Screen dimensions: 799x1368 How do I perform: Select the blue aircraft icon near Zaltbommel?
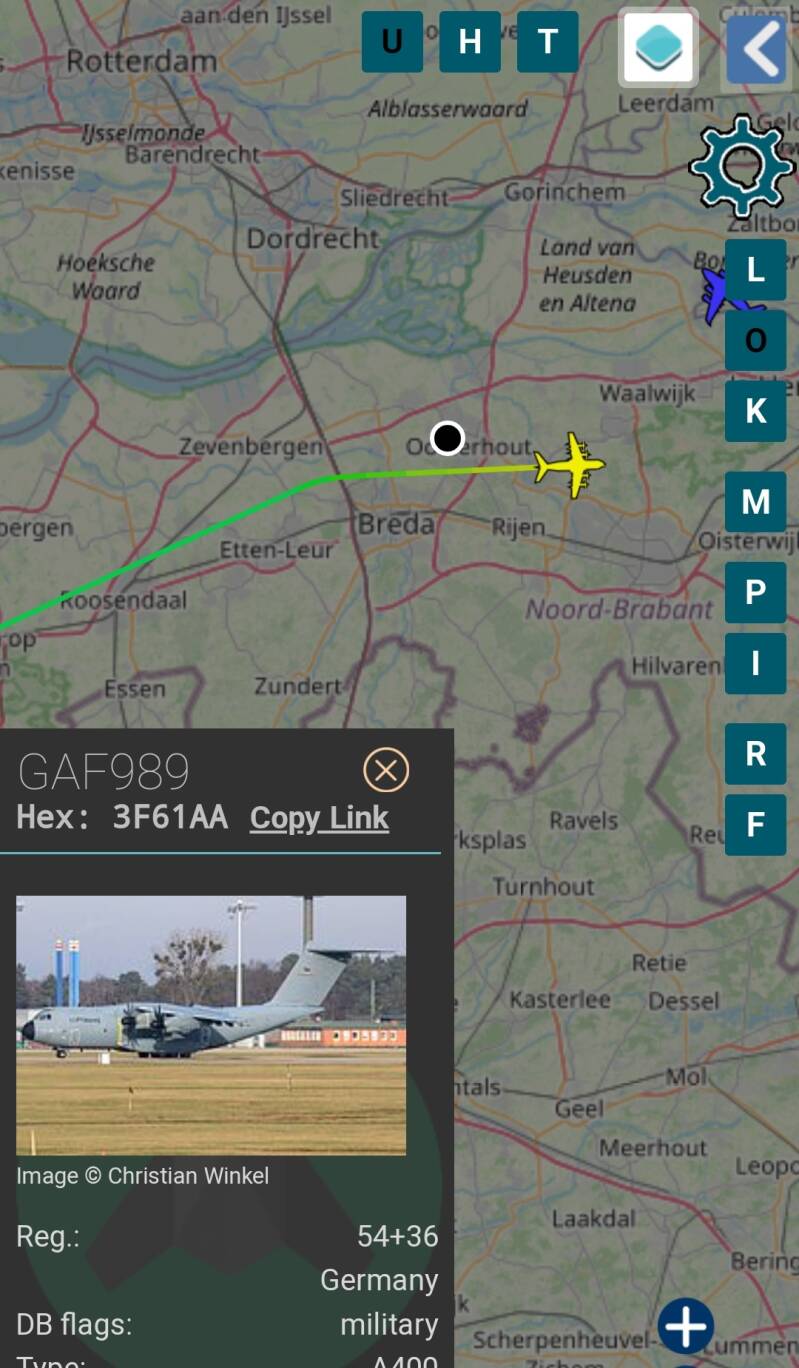tap(720, 293)
